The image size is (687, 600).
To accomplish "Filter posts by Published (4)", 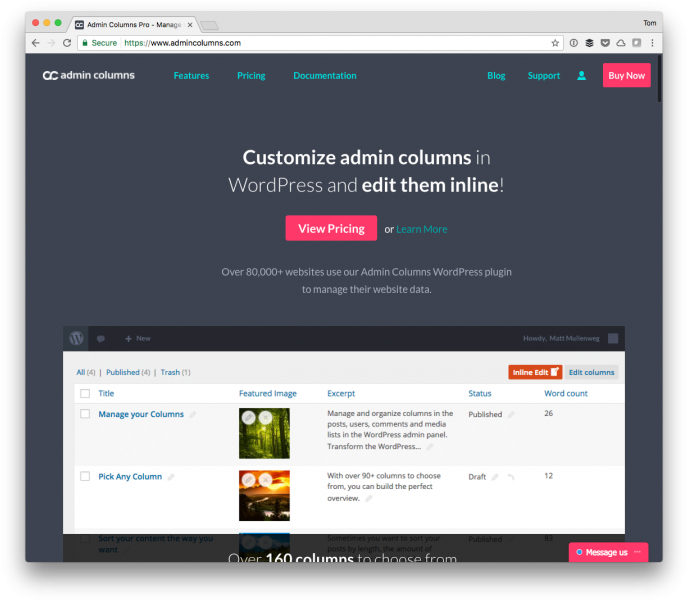I will (128, 372).
